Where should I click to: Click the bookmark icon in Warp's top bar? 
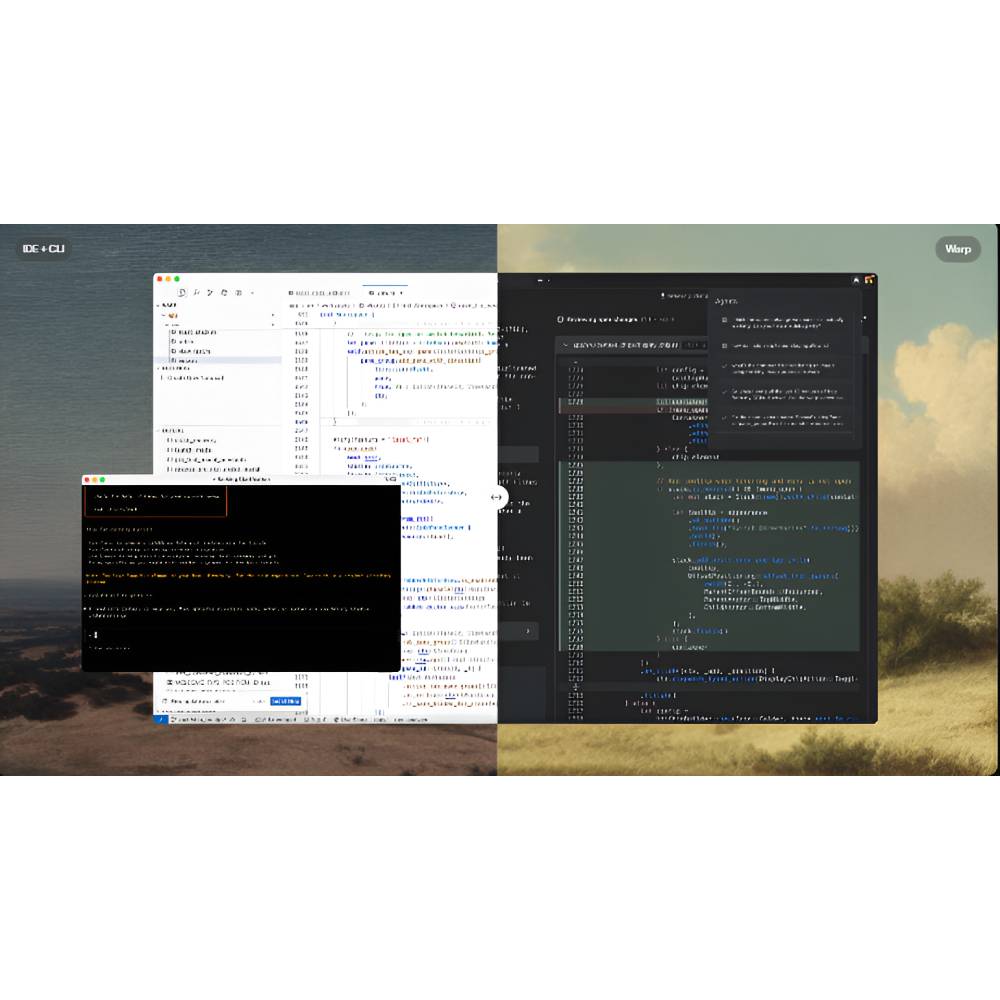click(x=662, y=293)
